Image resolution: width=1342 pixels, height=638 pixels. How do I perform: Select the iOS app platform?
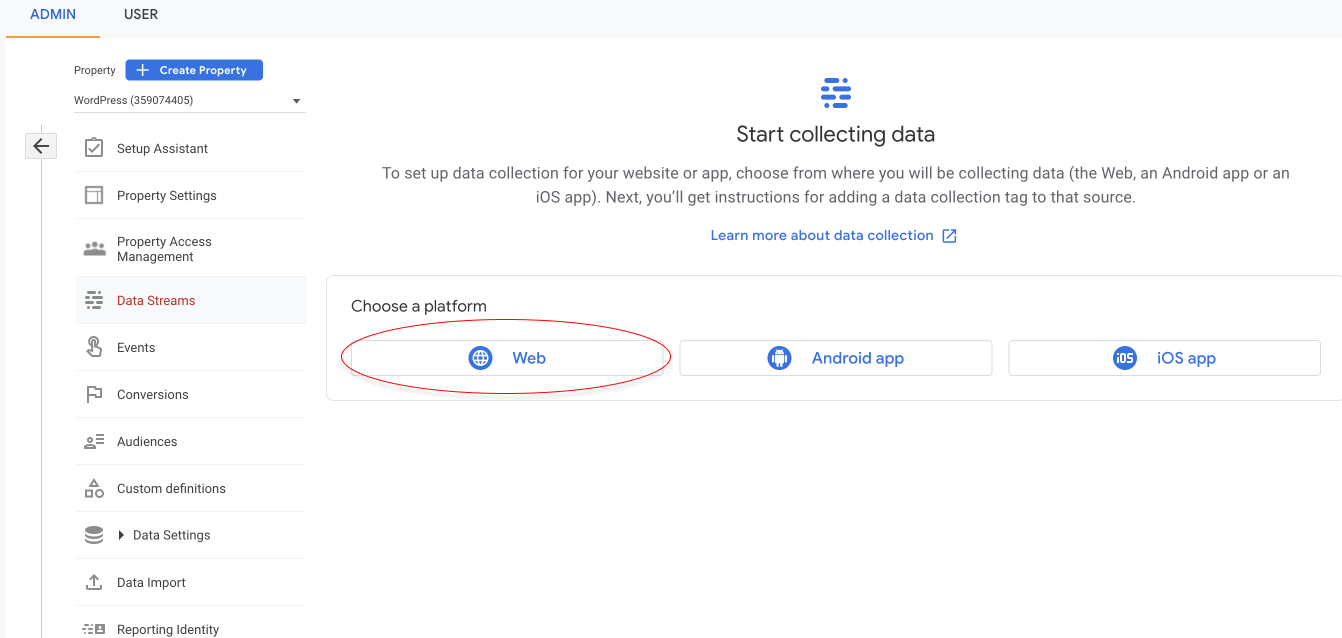tap(1164, 357)
